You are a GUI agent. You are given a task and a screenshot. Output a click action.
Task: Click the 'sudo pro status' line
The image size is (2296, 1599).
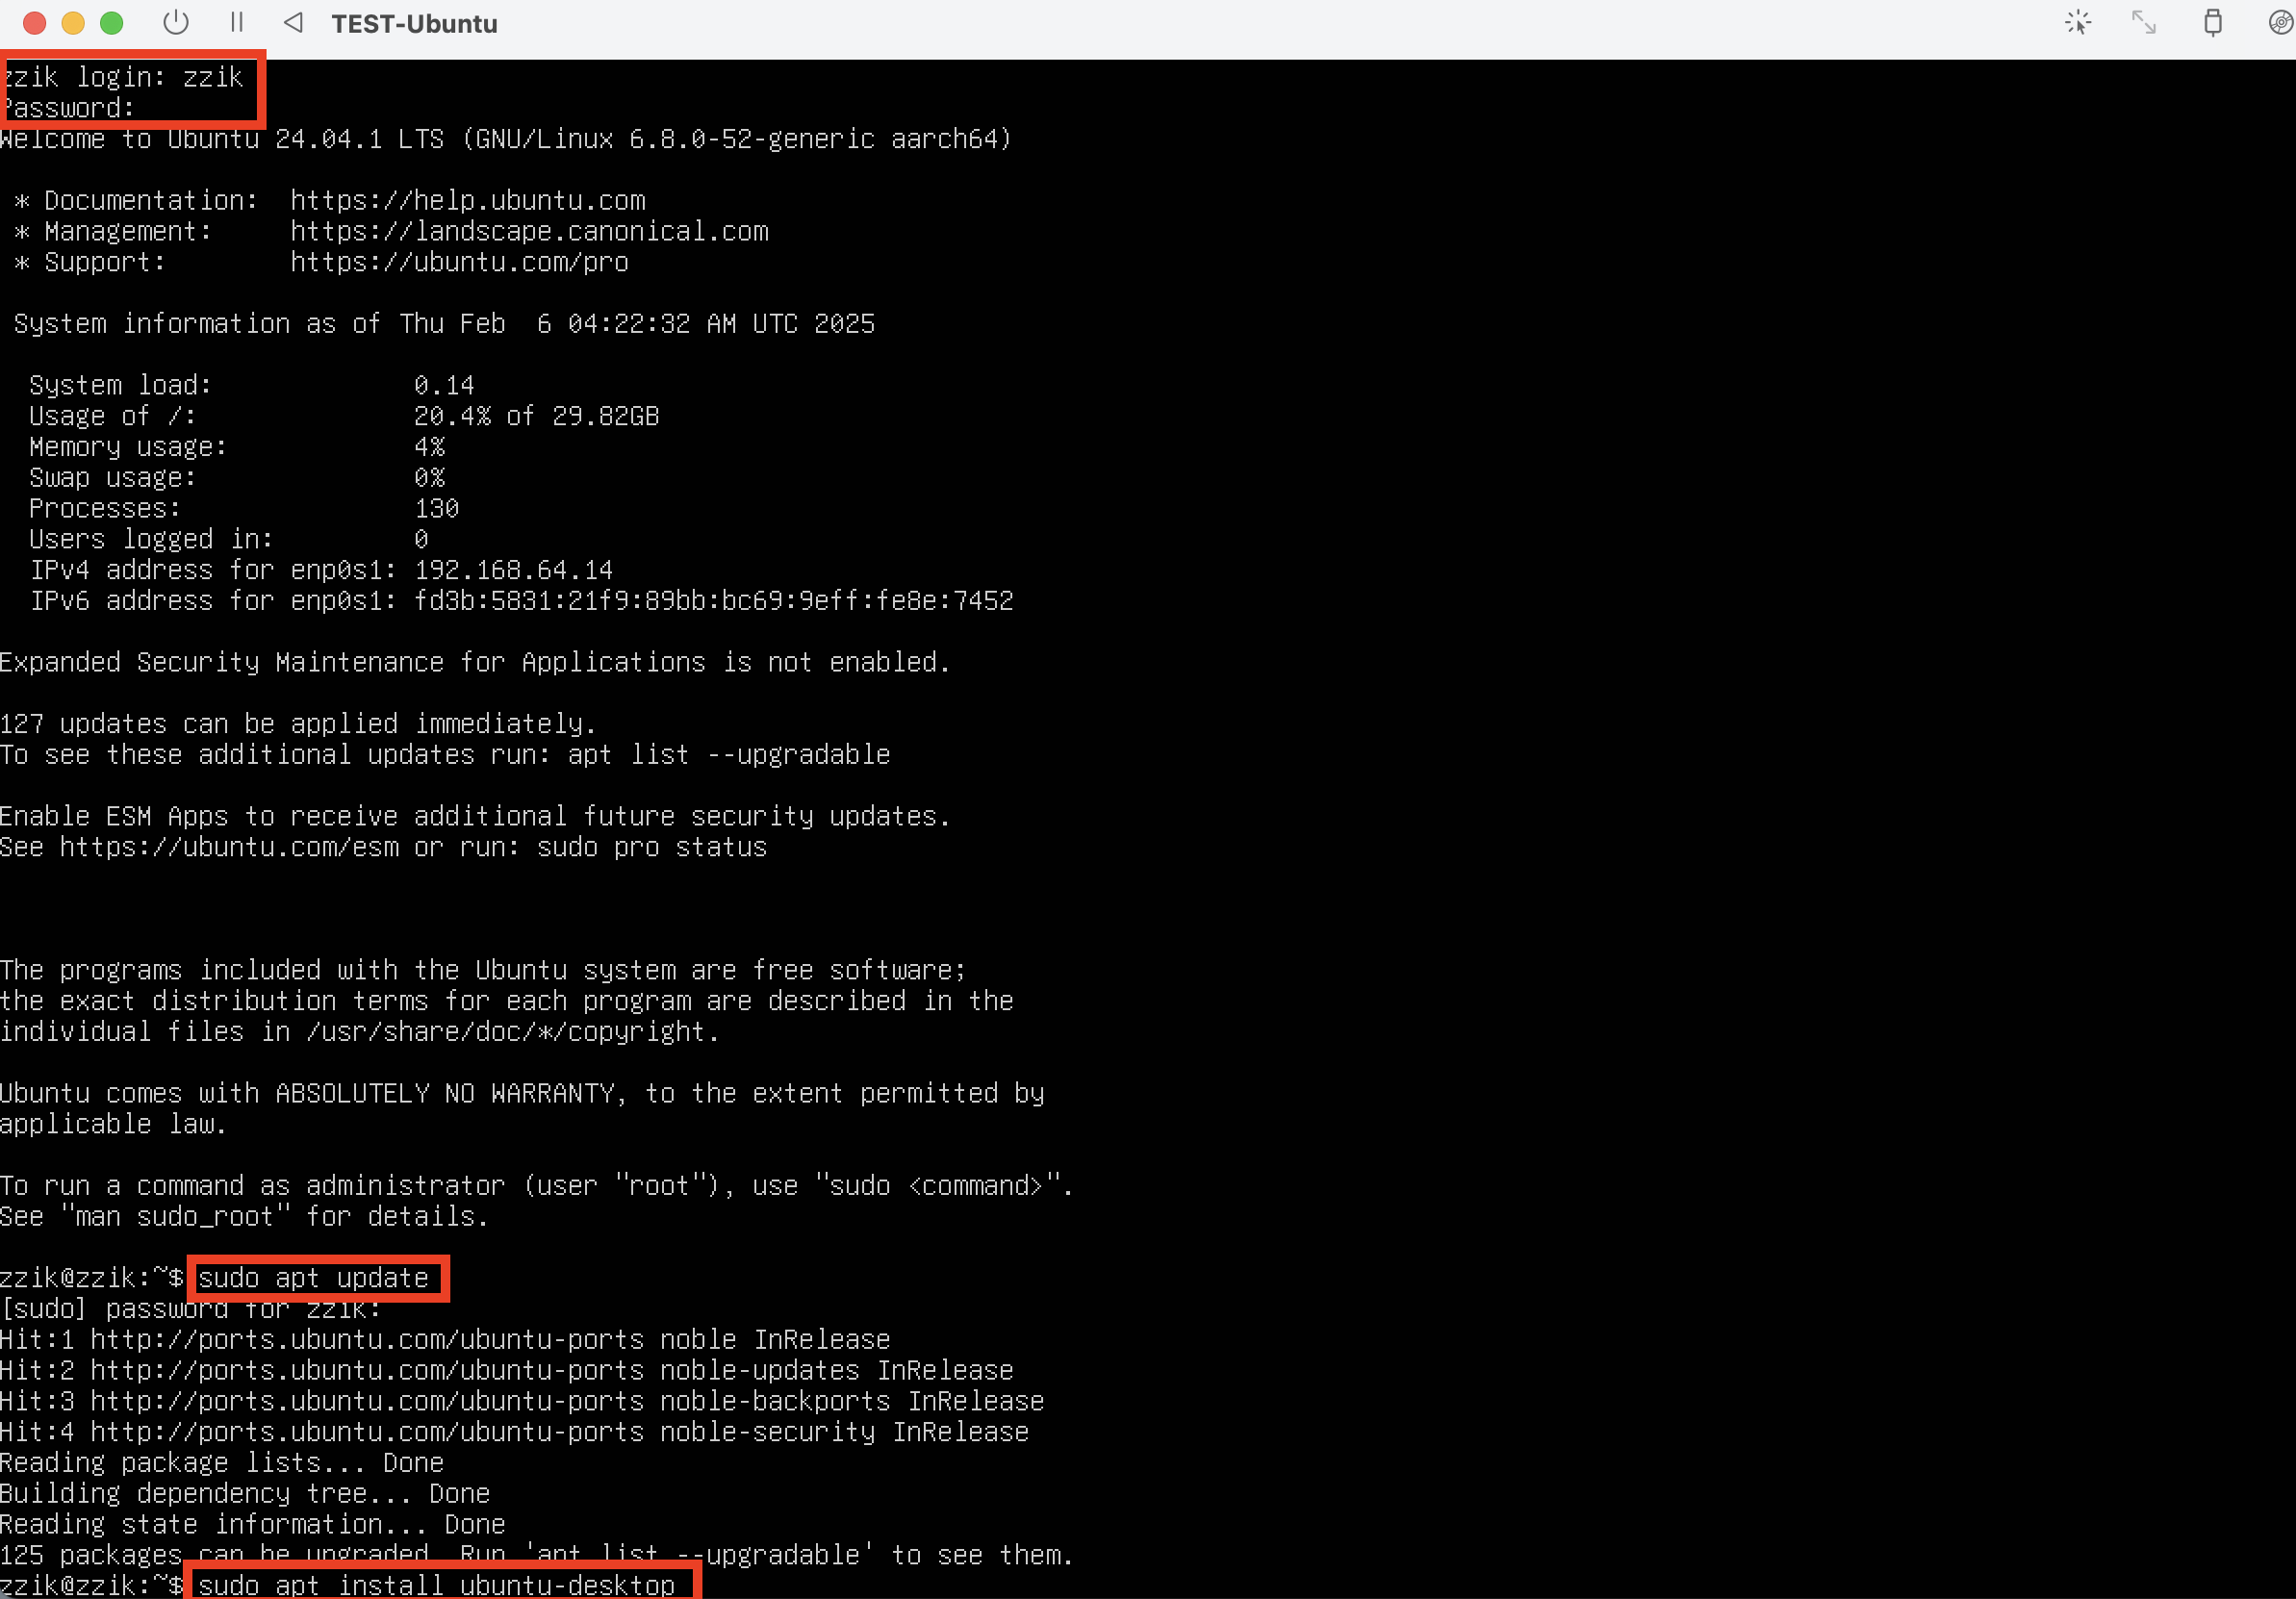pyautogui.click(x=384, y=847)
